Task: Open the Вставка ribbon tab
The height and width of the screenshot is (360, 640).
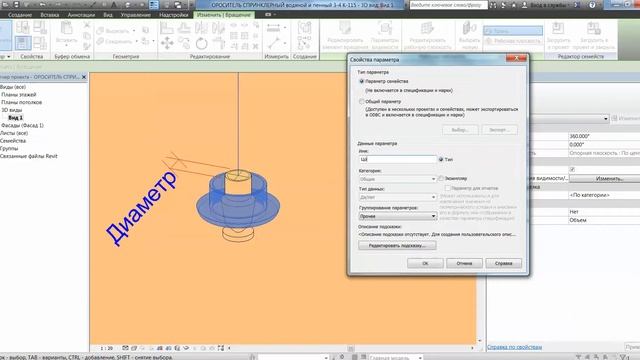Action: pos(50,15)
